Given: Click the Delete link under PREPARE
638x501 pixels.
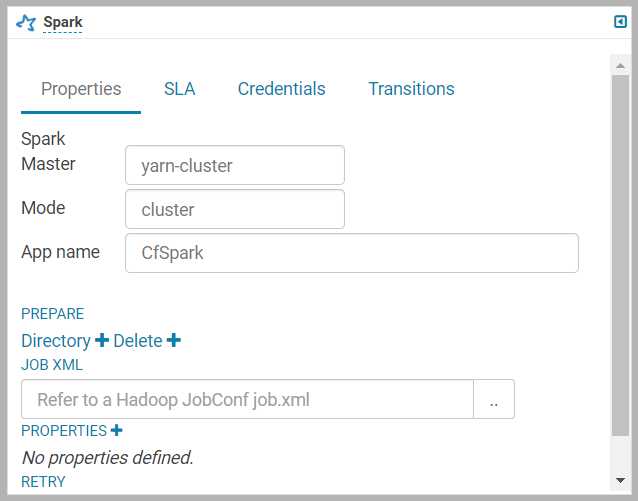Looking at the screenshot, I should point(138,341).
